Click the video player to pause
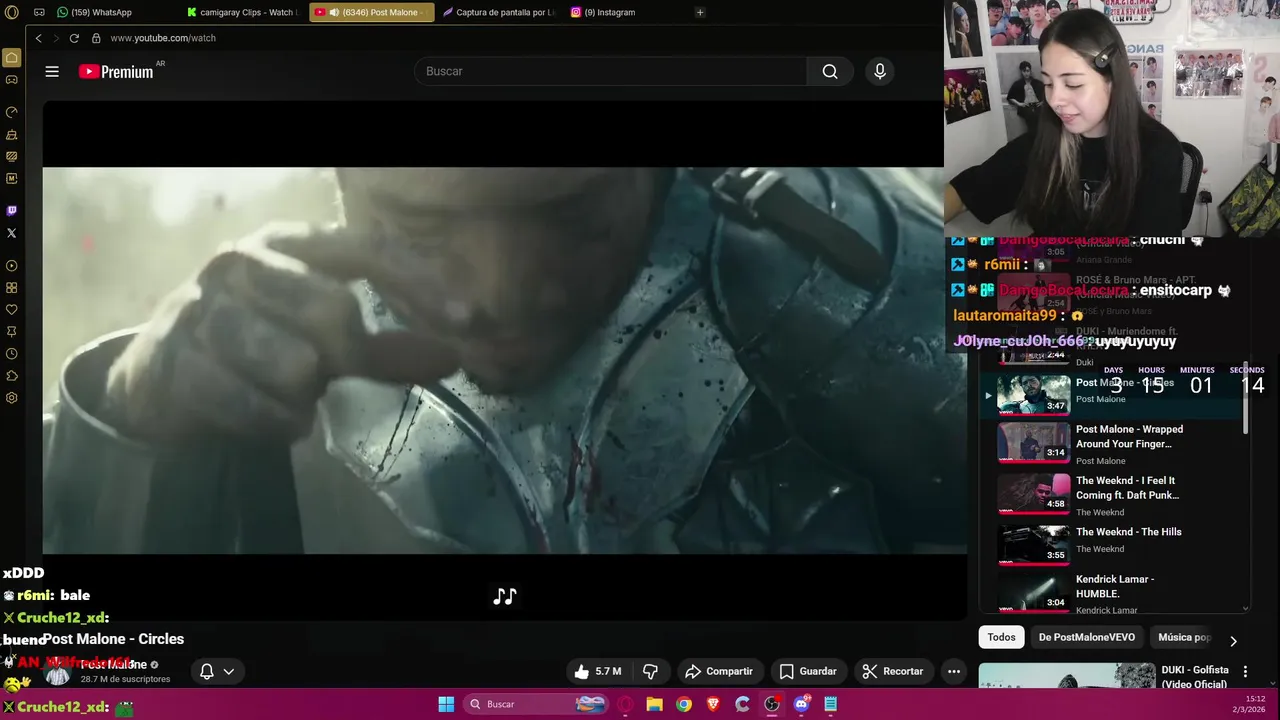The height and width of the screenshot is (720, 1280). [x=505, y=360]
